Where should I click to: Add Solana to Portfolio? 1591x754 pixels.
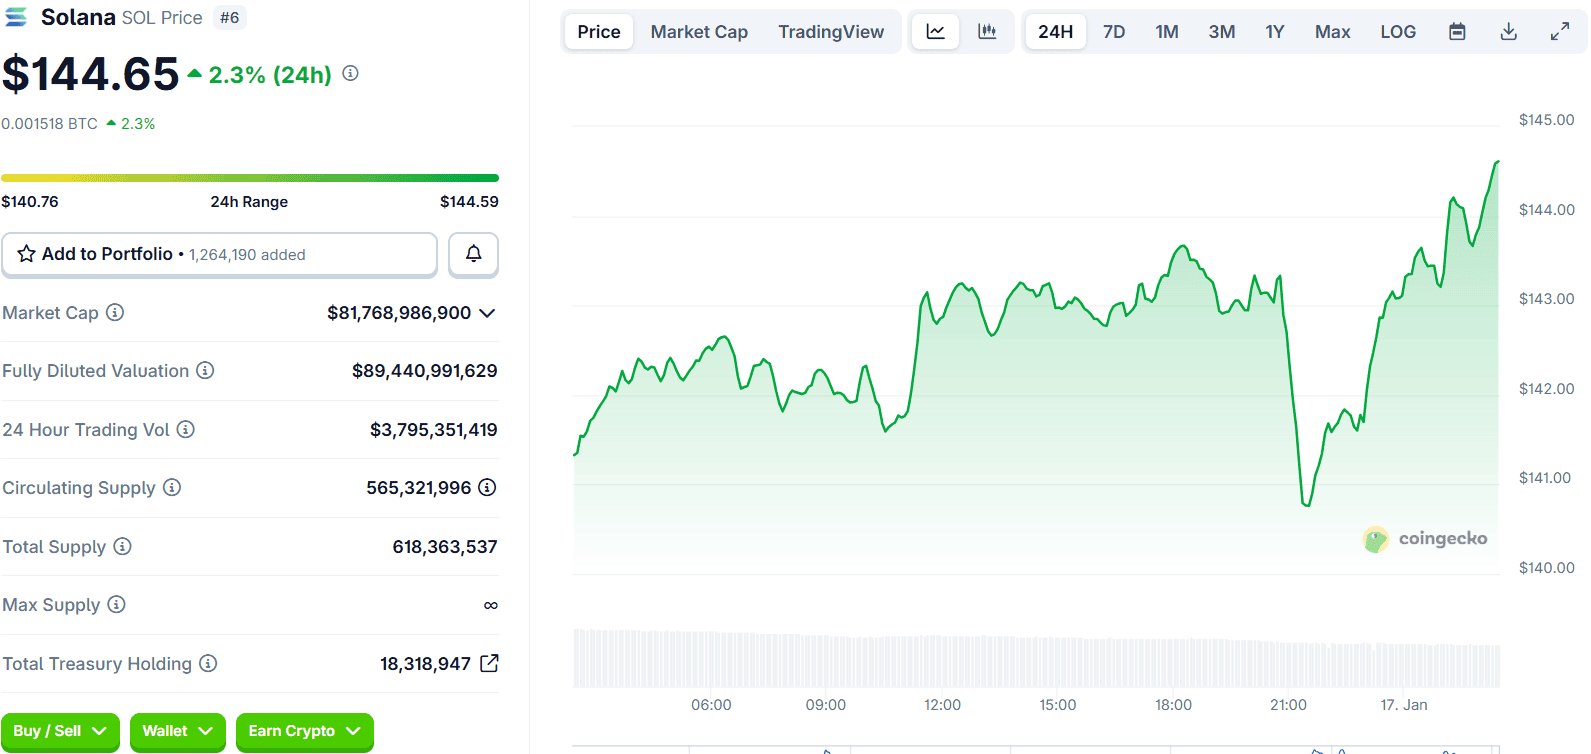(x=219, y=254)
